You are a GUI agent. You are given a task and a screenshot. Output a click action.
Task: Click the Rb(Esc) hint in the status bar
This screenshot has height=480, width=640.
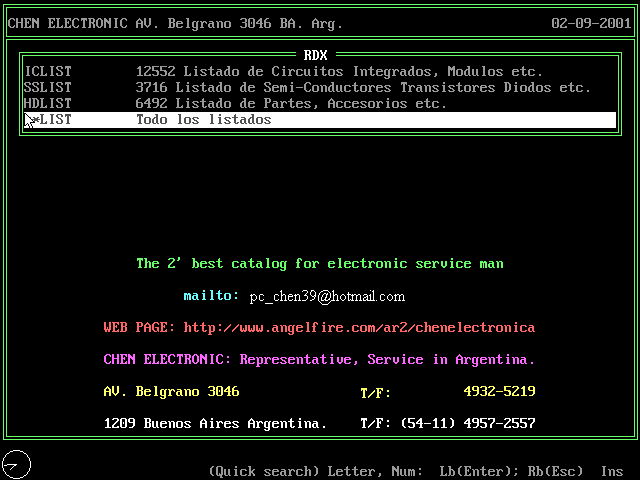pos(555,471)
